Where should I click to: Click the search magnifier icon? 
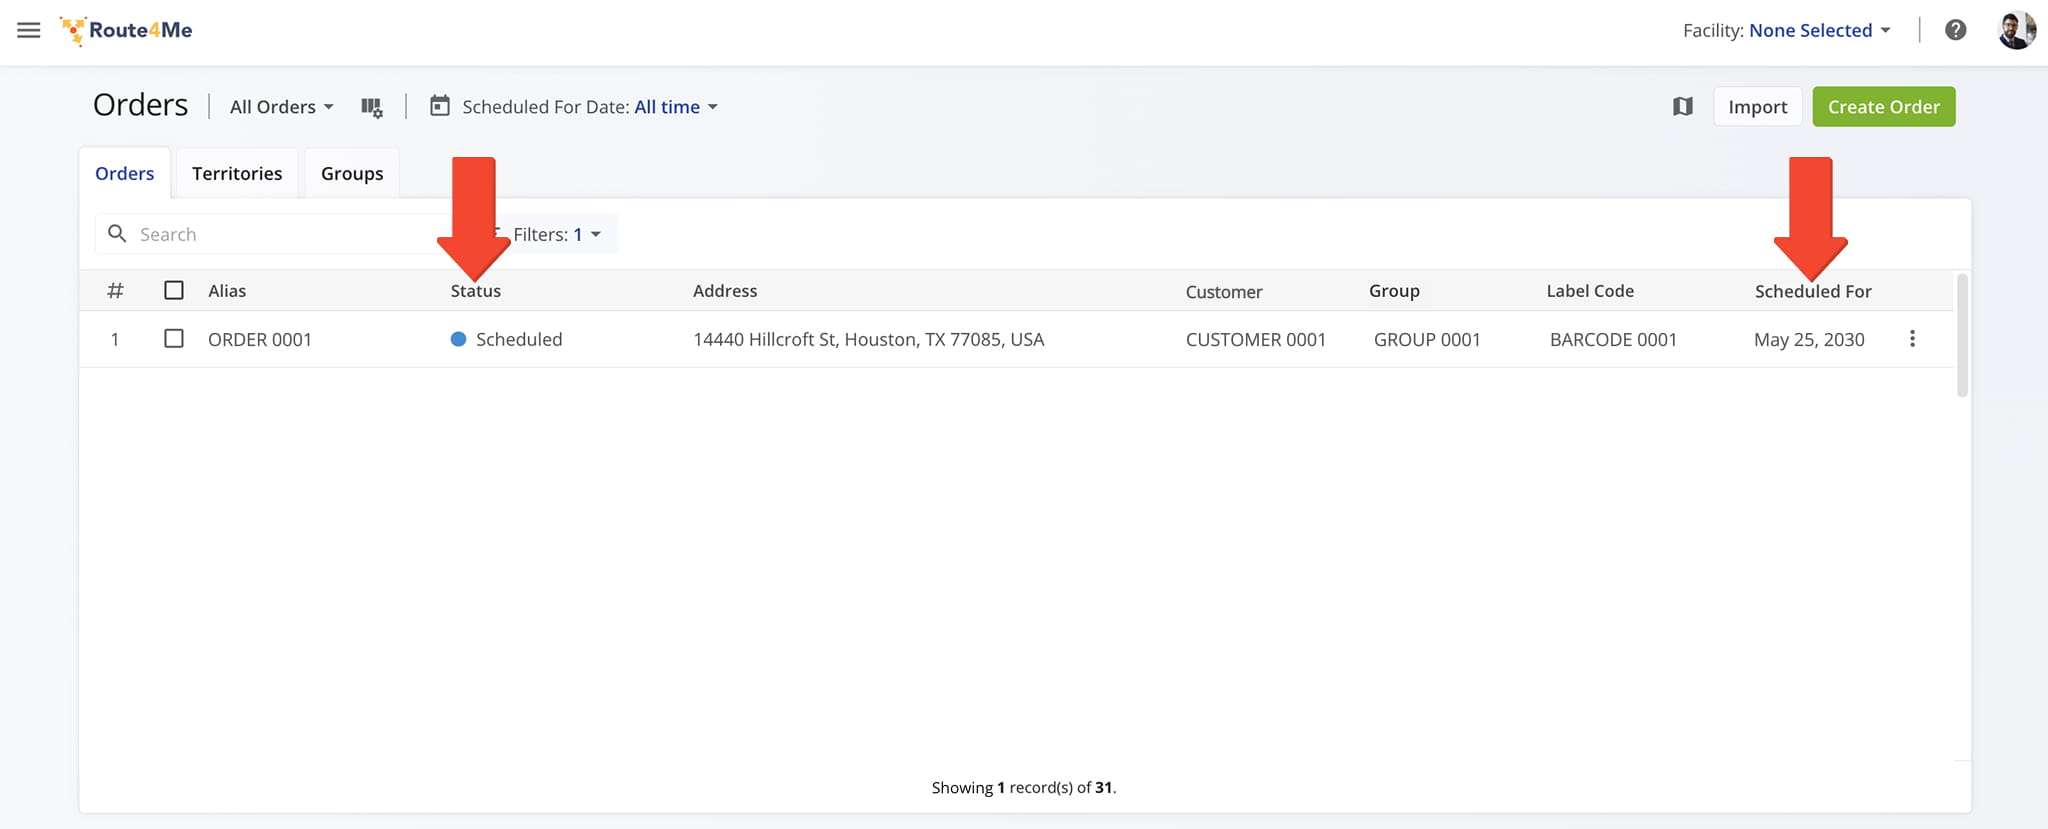[x=117, y=233]
